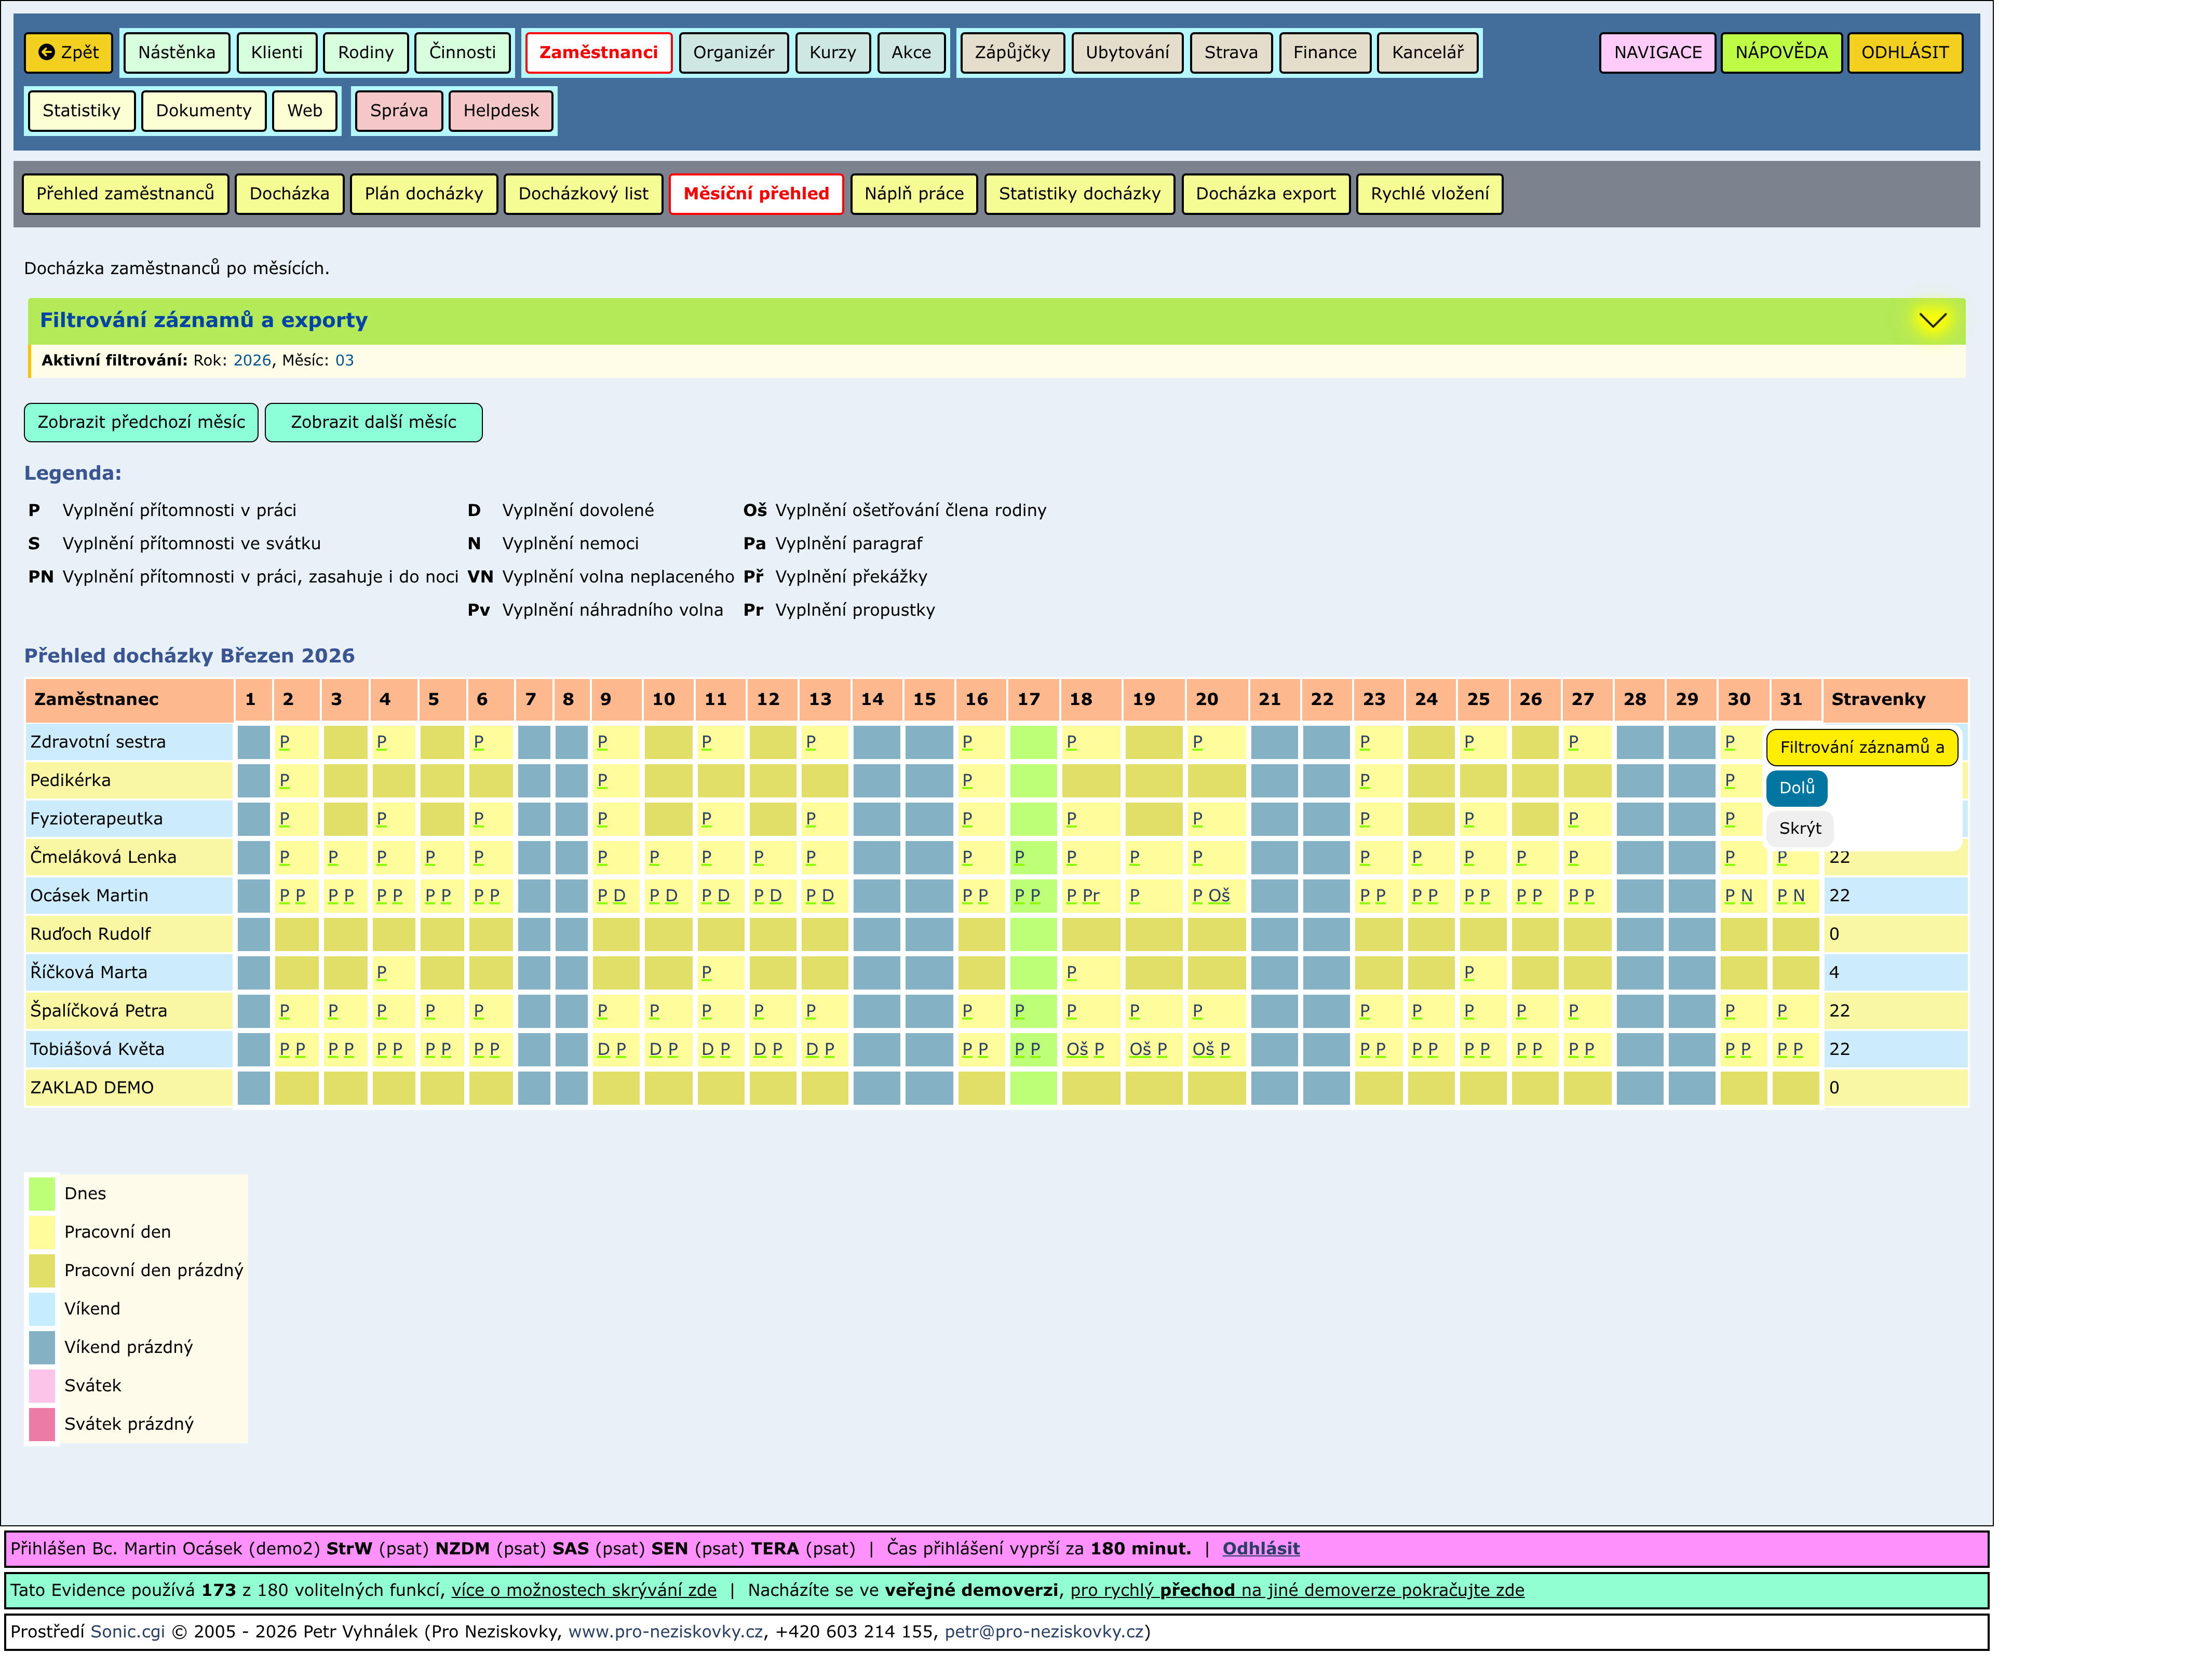Expand the Filtrování záznamů chevron arrow
This screenshot has height=1680, width=2187.
(x=1932, y=320)
